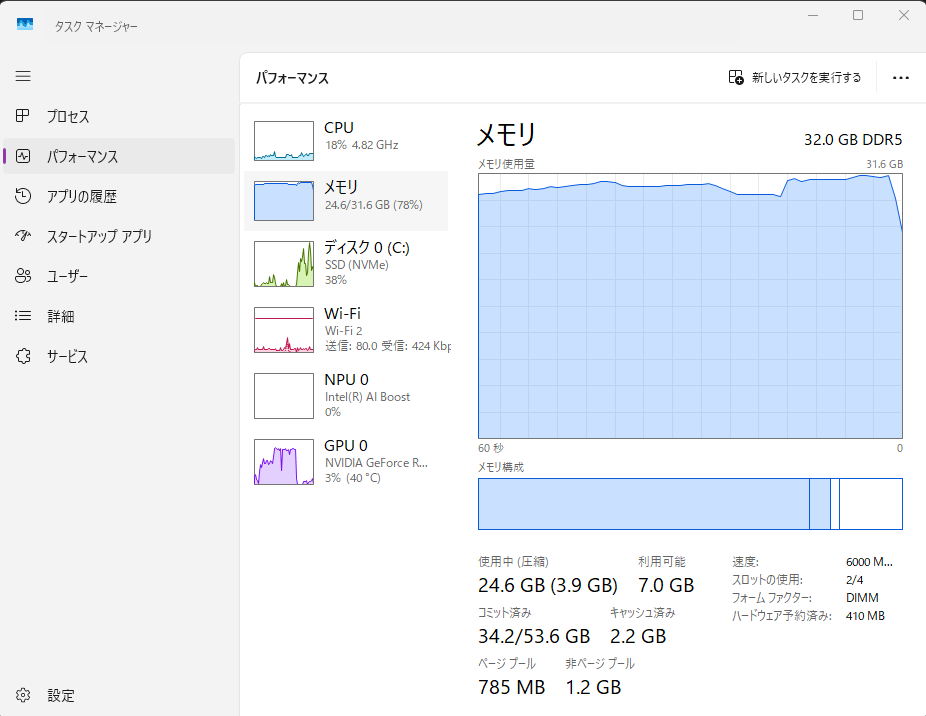Click the フォーム ファクター value DIMM
This screenshot has height=716, width=926.
click(x=862, y=598)
